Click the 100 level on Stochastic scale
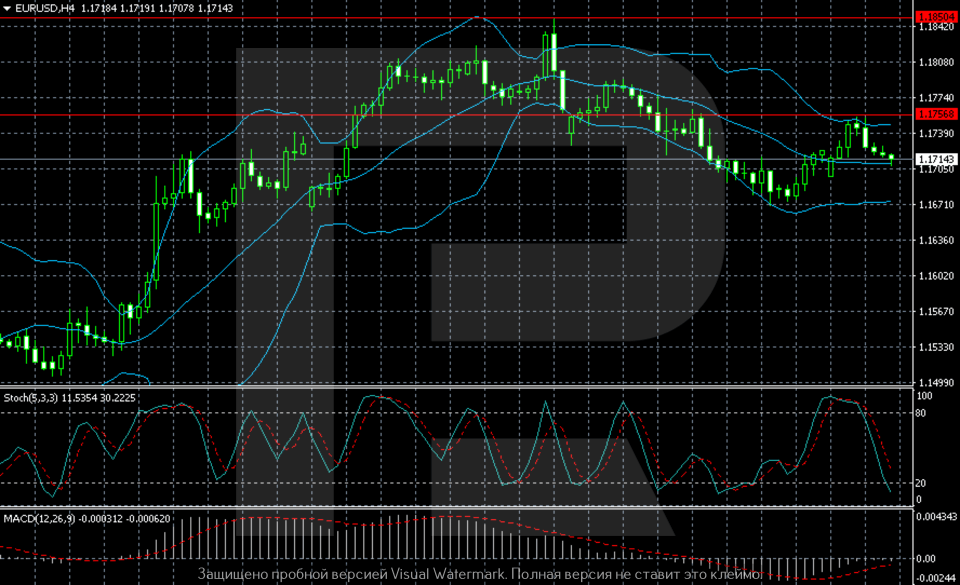Viewport: 960px width, 585px height. pos(925,396)
